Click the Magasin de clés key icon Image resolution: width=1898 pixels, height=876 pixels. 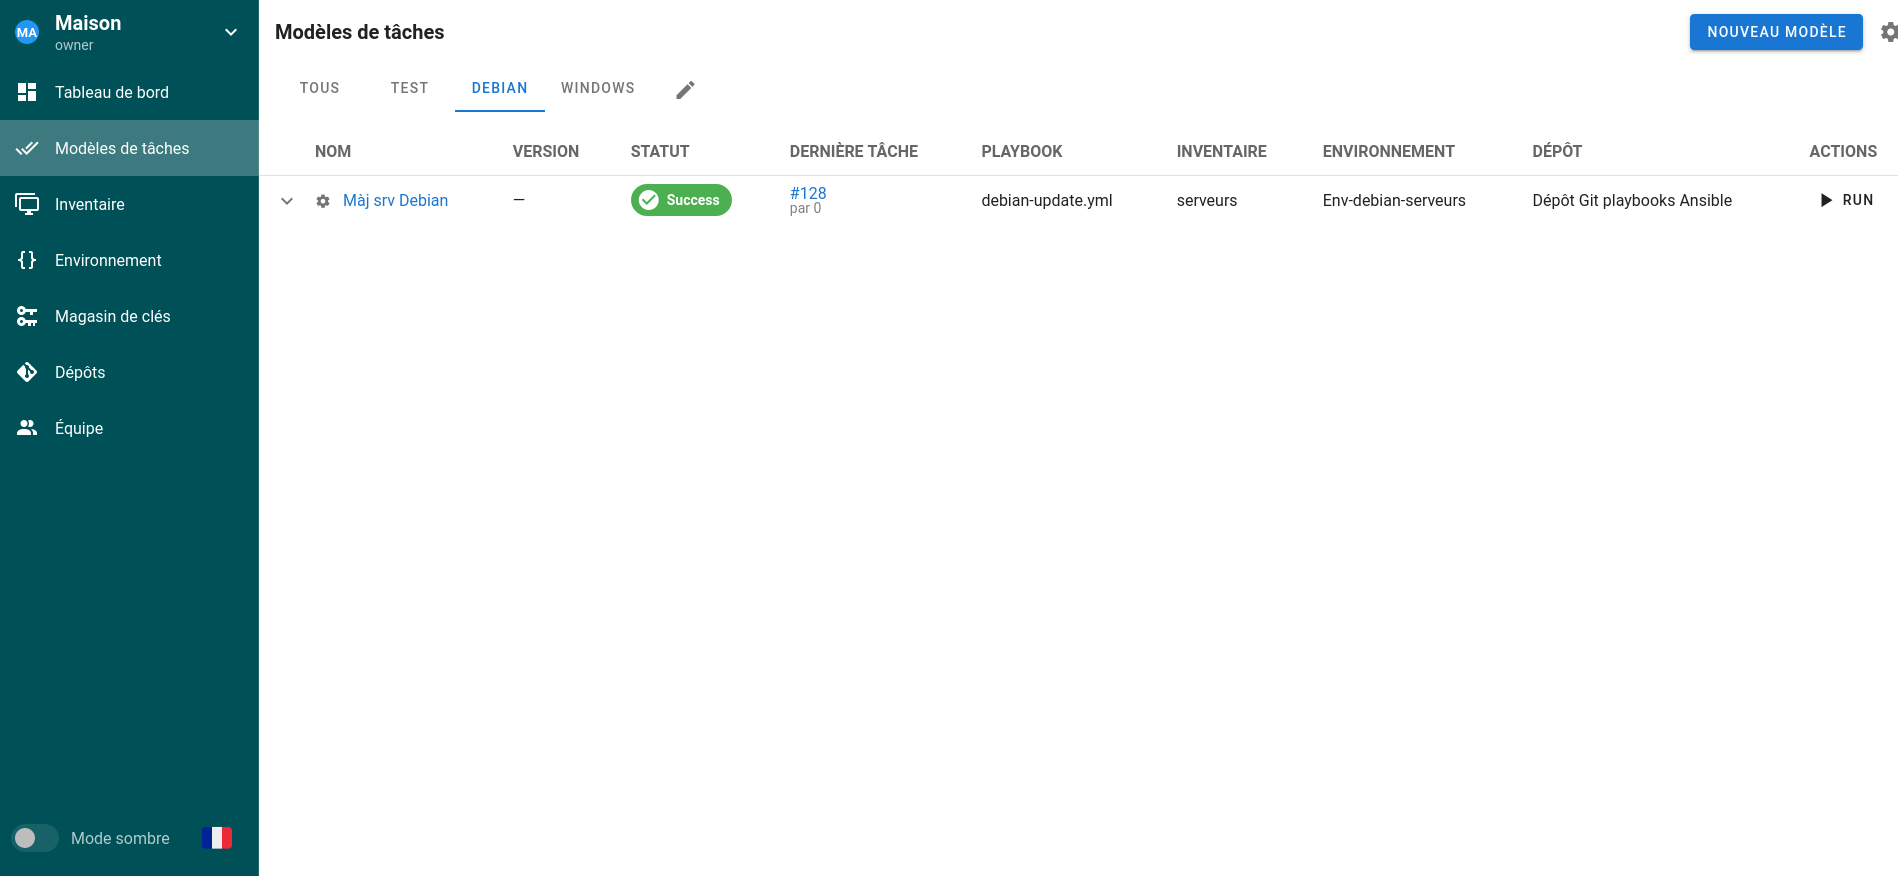click(27, 316)
